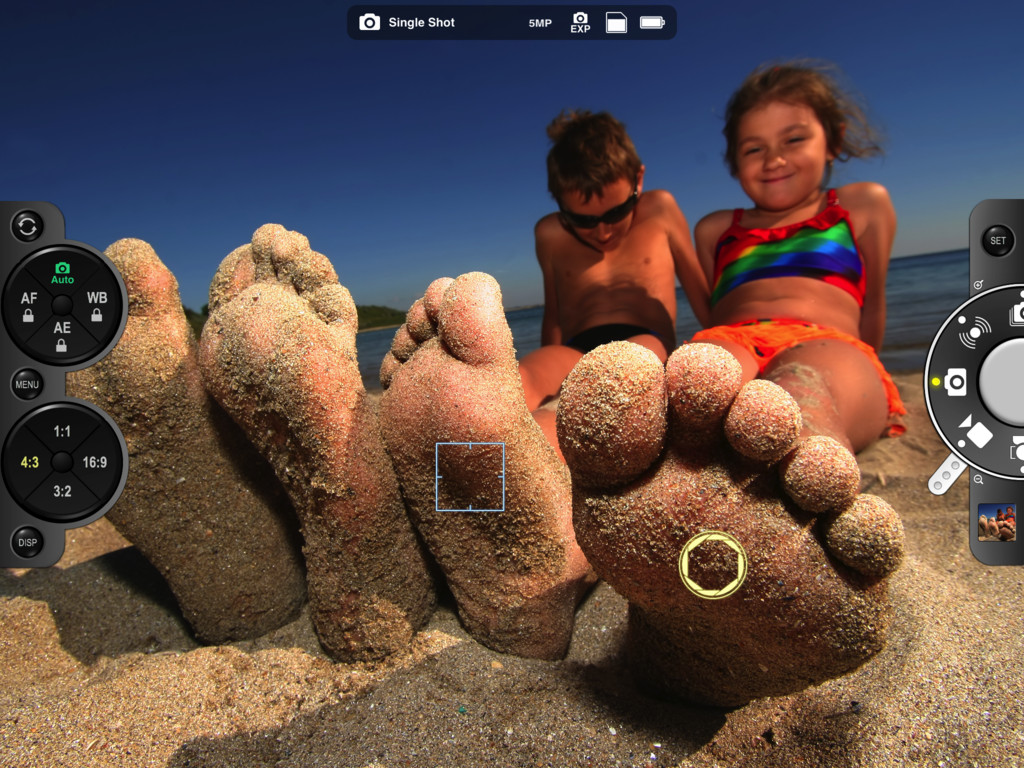This screenshot has height=768, width=1024.
Task: Open the last photo thumbnail
Action: (x=997, y=522)
